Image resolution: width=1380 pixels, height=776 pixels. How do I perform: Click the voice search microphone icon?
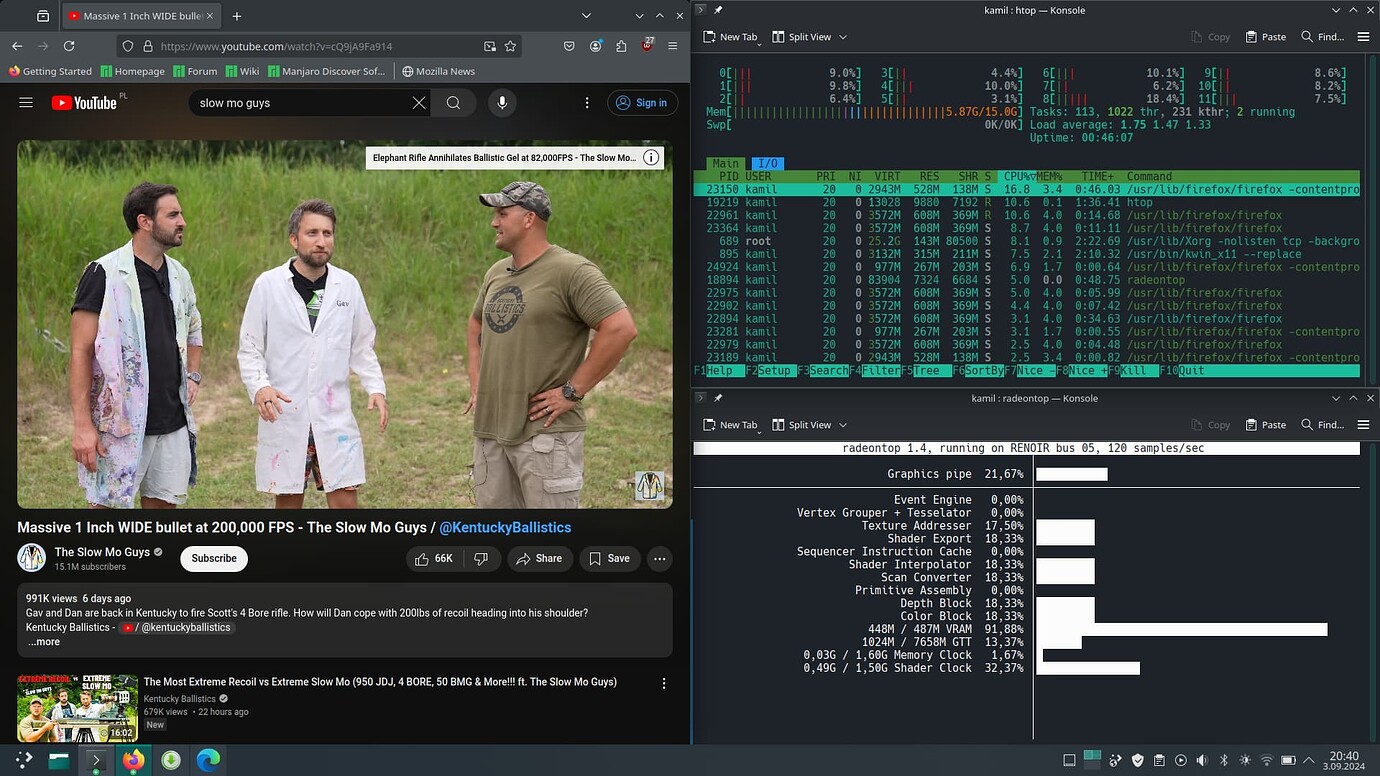coord(502,103)
